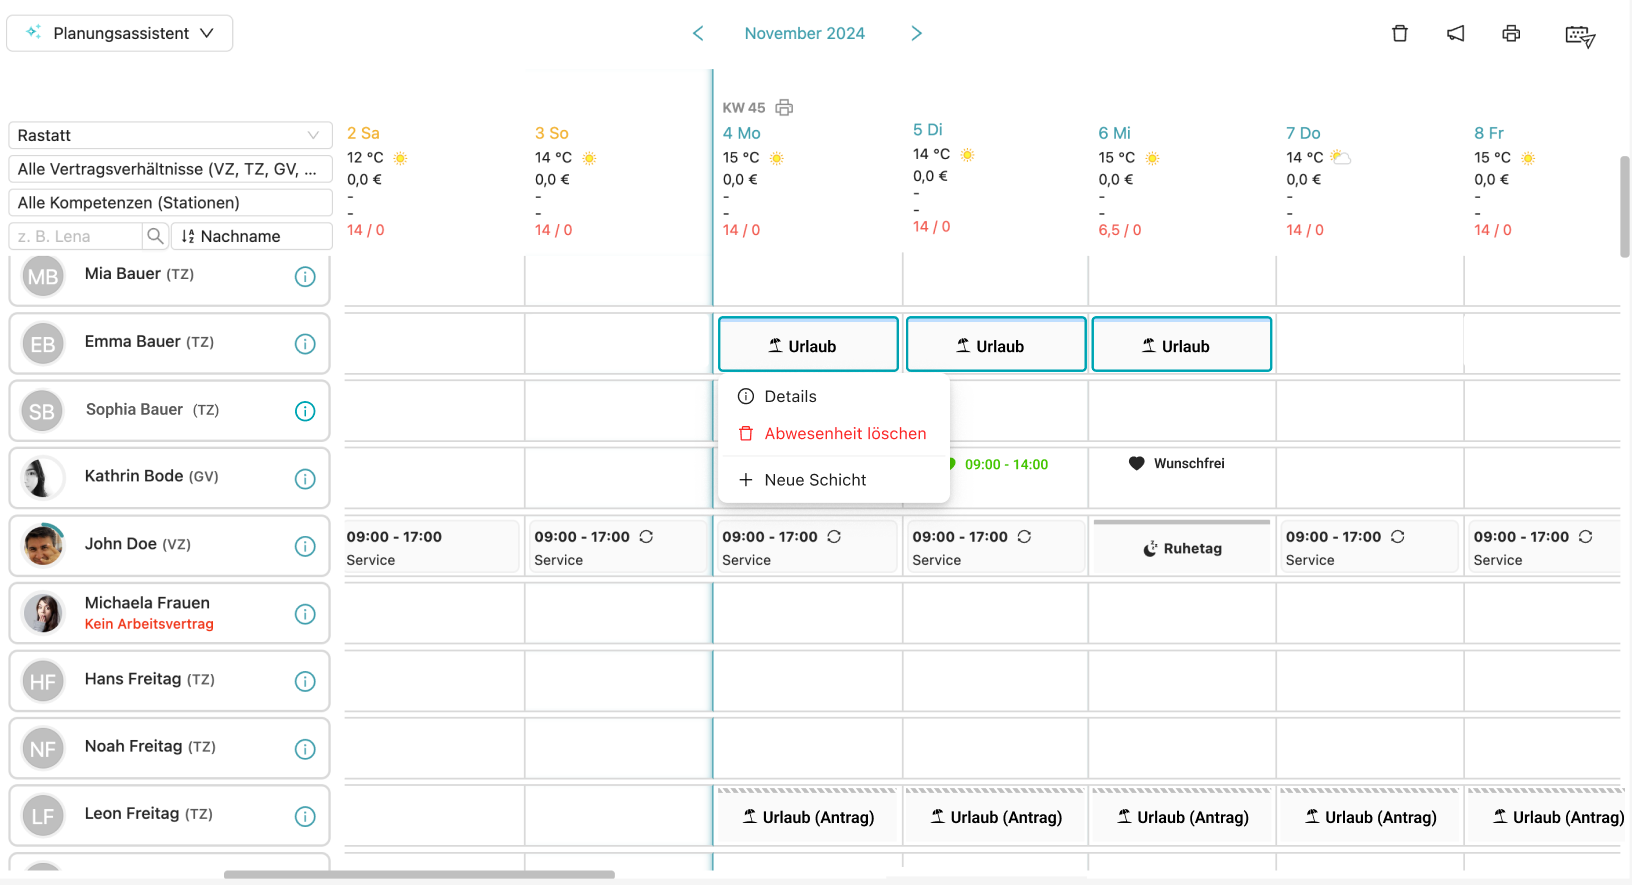Expand the Rastatt location dropdown
Image resolution: width=1632 pixels, height=885 pixels.
coord(170,135)
